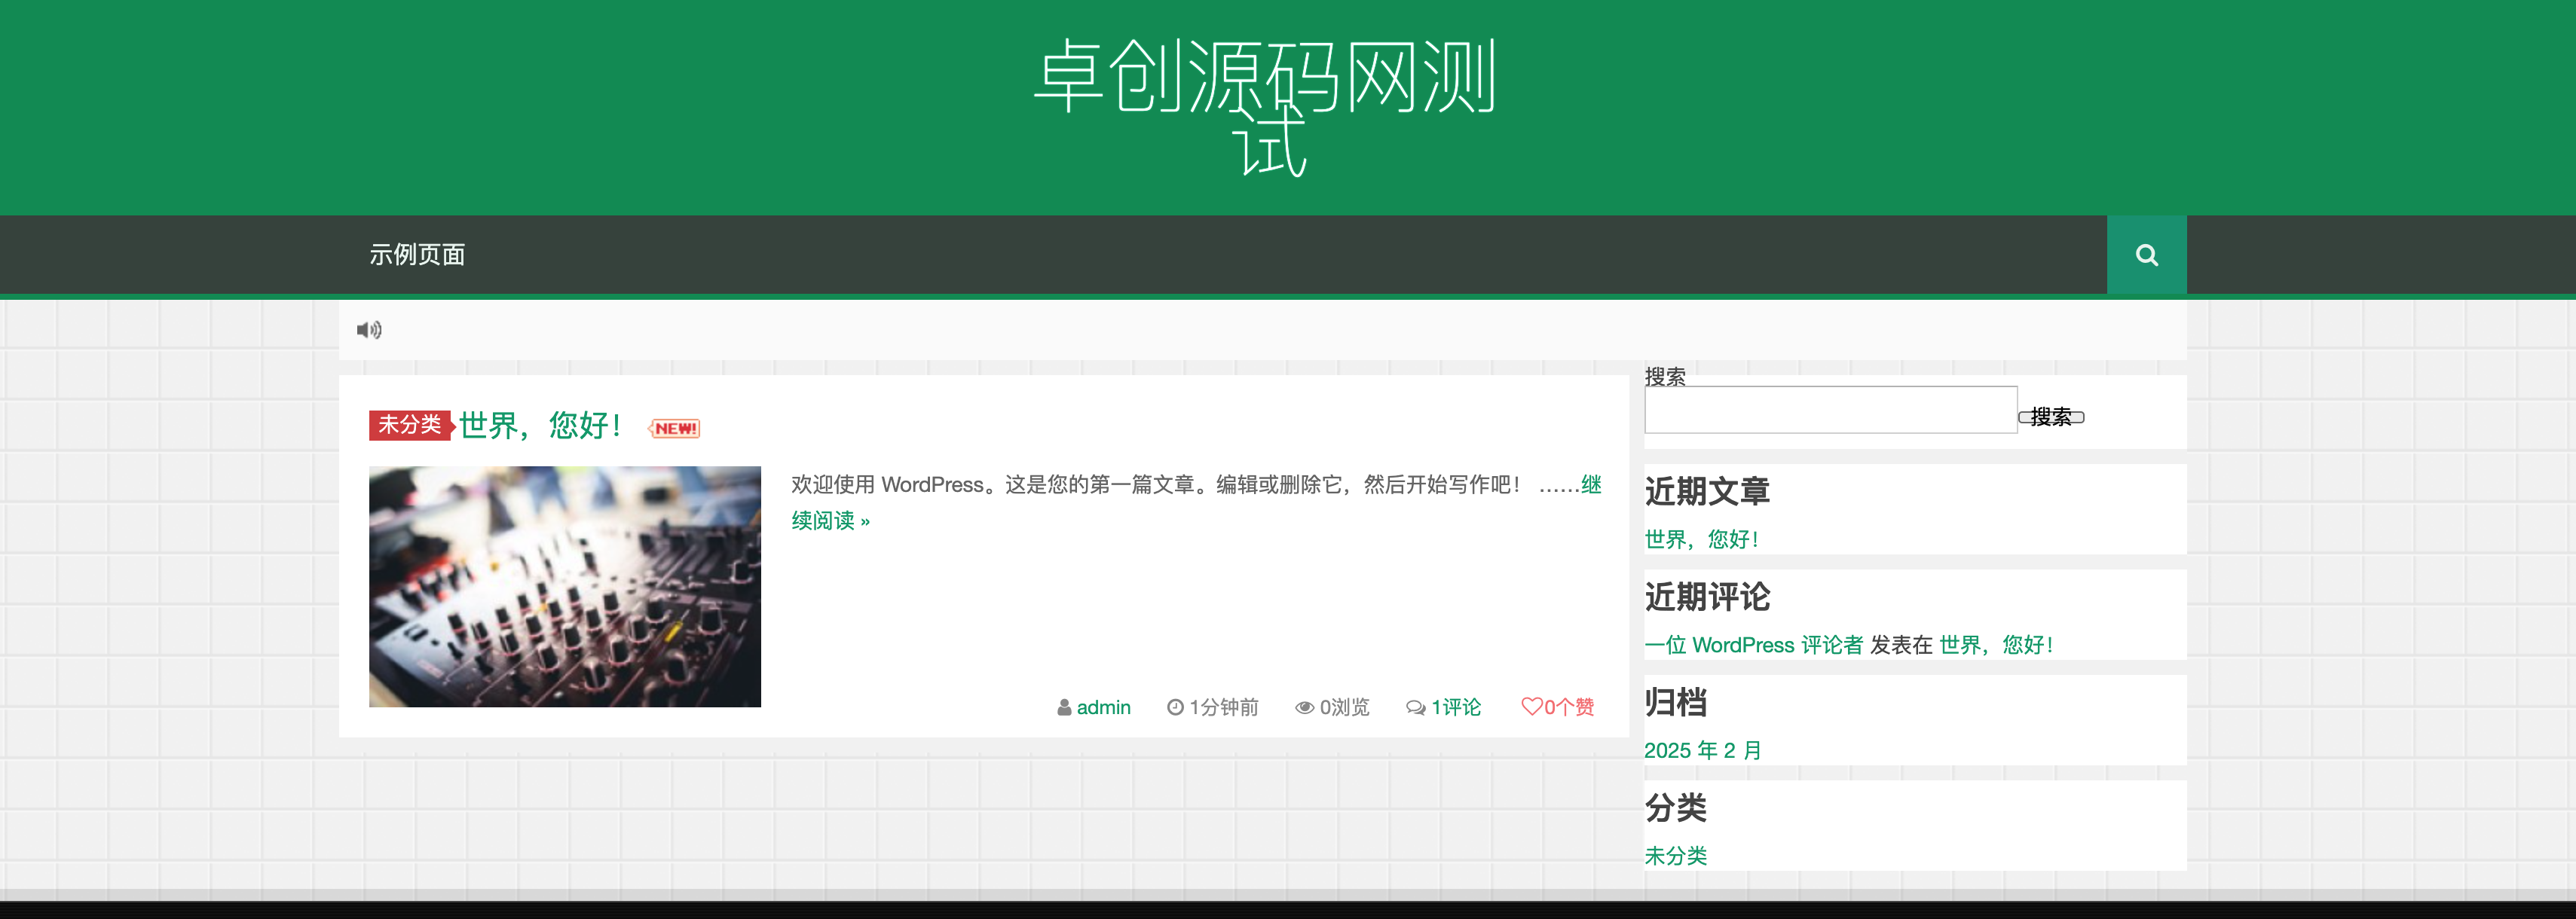The image size is (2576, 919).
Task: Click the clock icon next to 1分钟前
Action: (1175, 707)
